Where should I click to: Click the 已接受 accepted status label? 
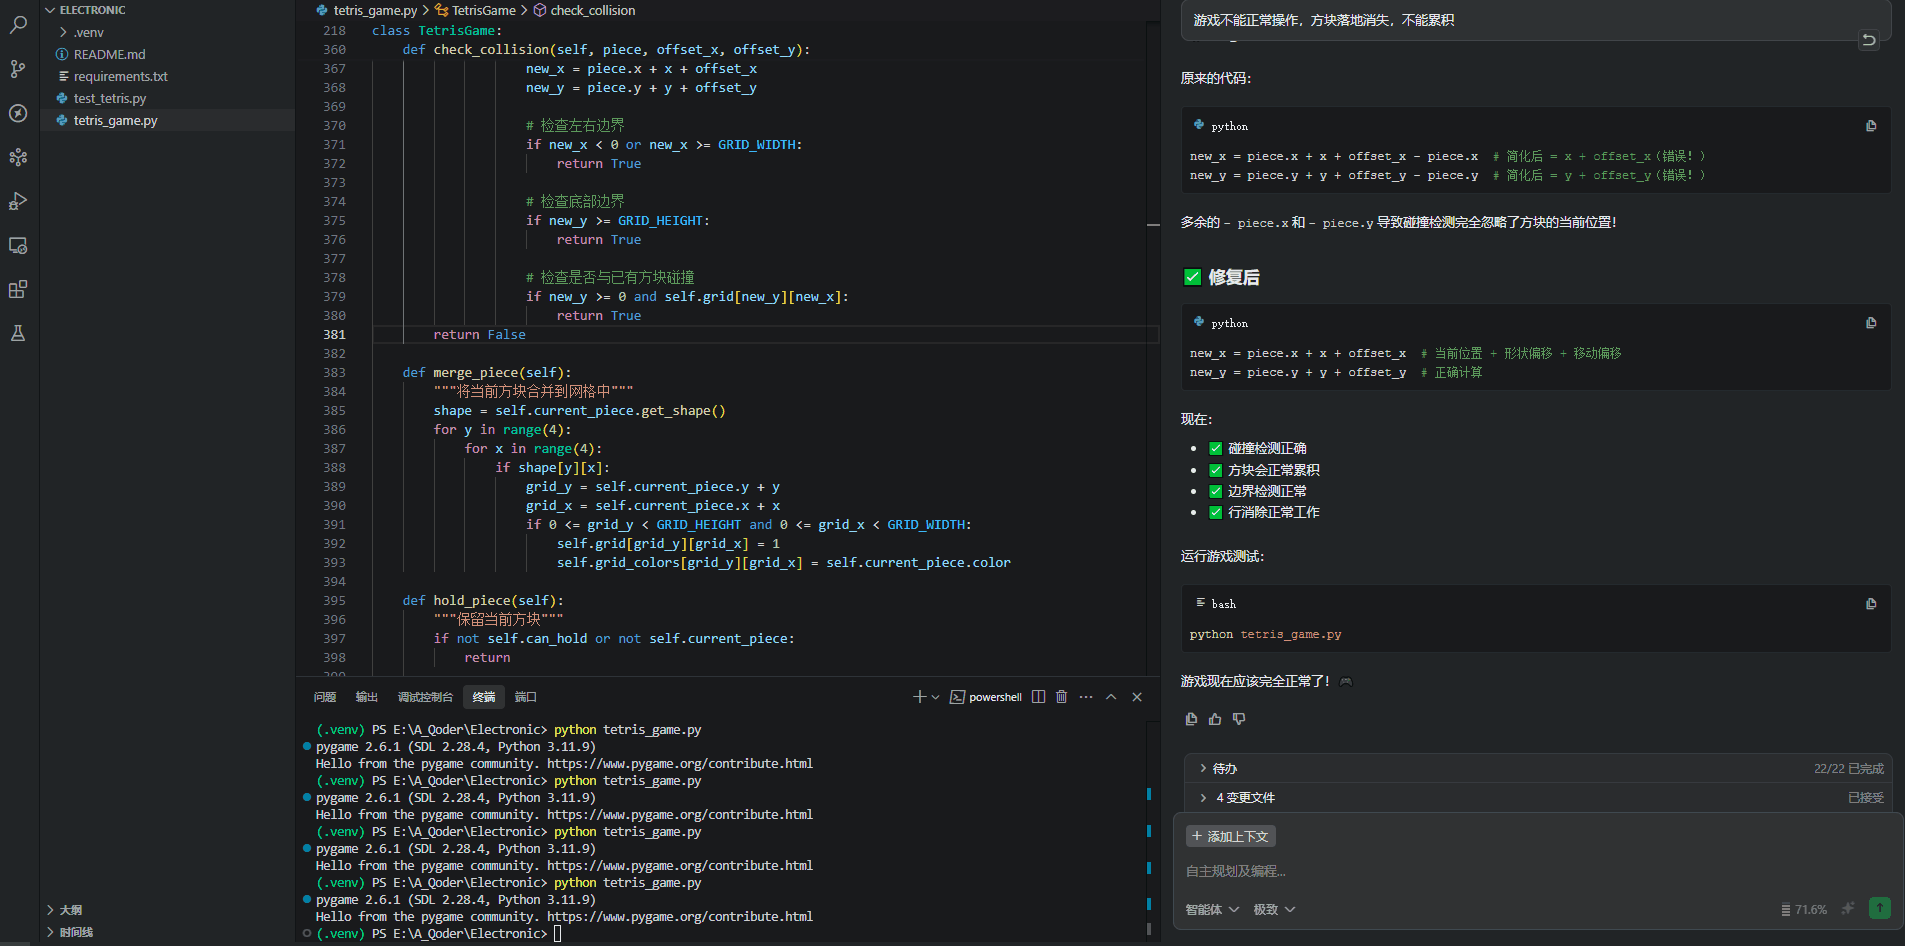(1865, 798)
